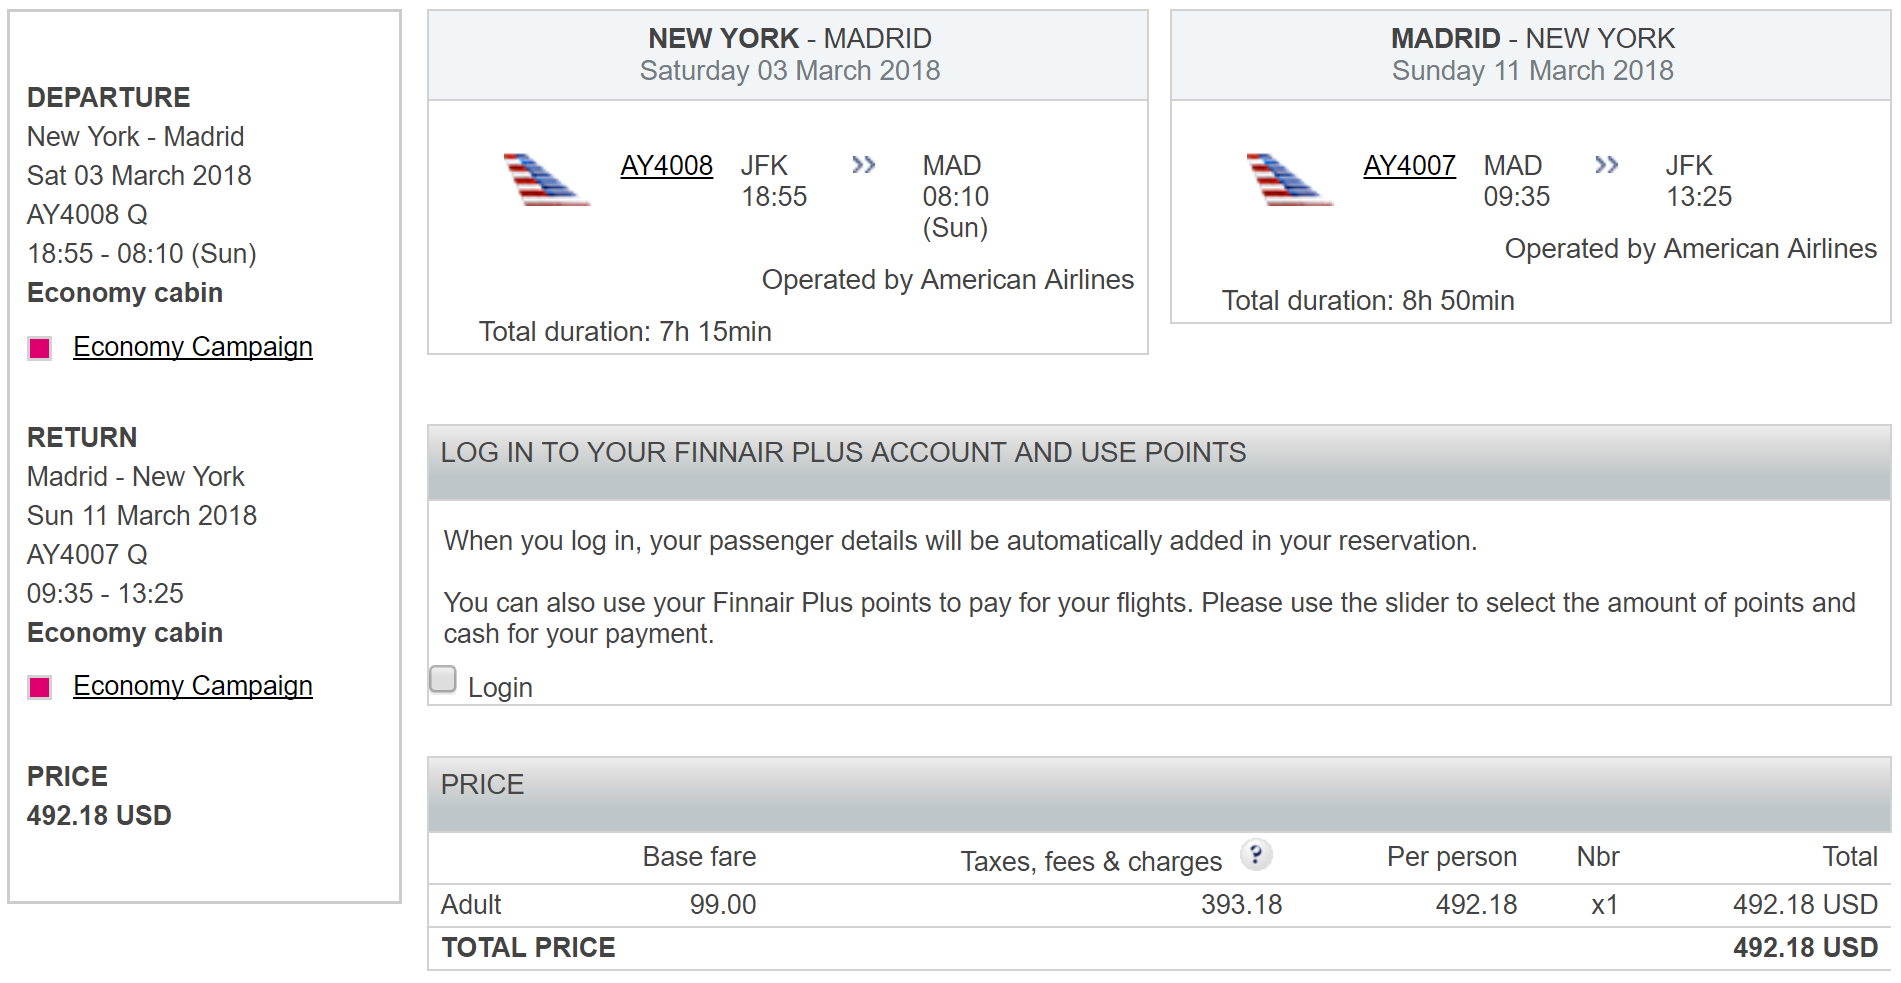Open departure Economy Campaign fare link

click(193, 347)
